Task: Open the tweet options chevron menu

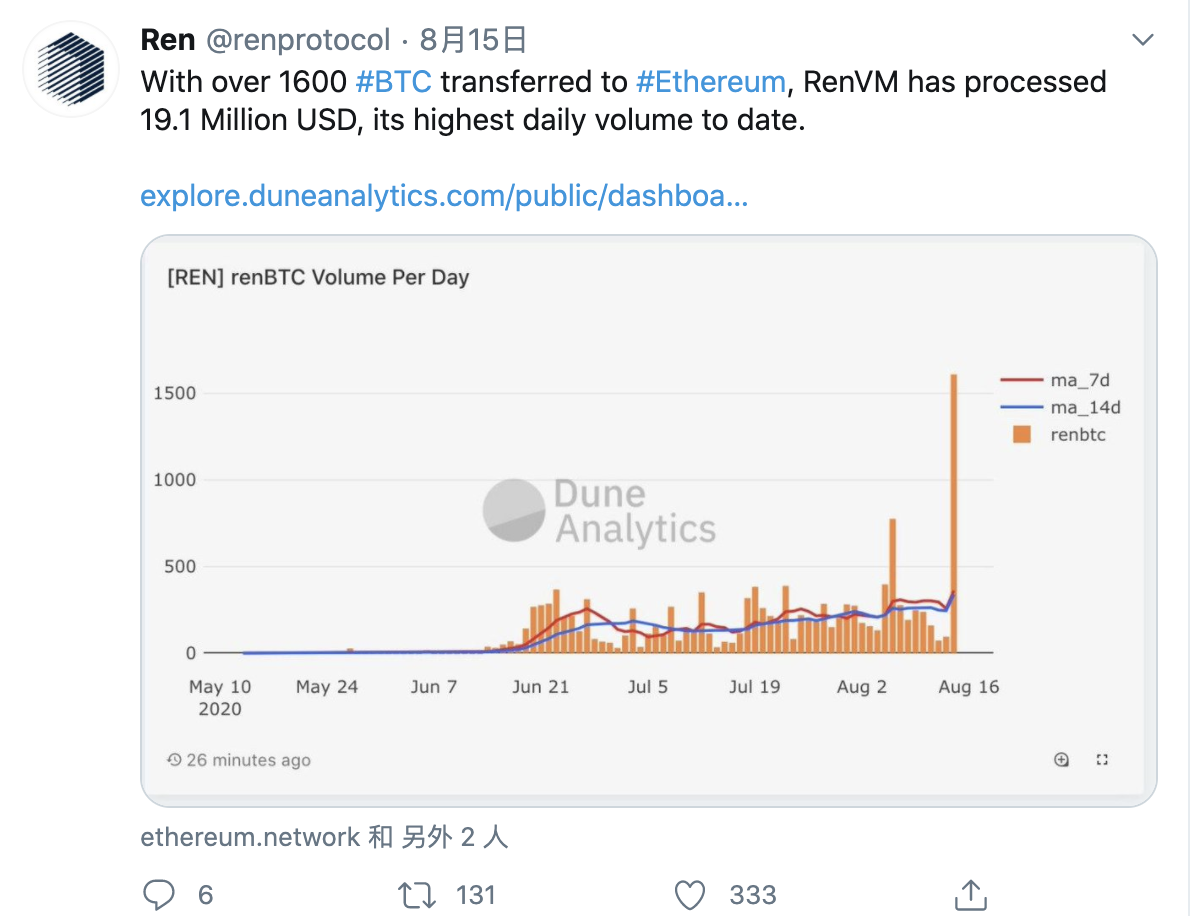Action: pyautogui.click(x=1142, y=39)
